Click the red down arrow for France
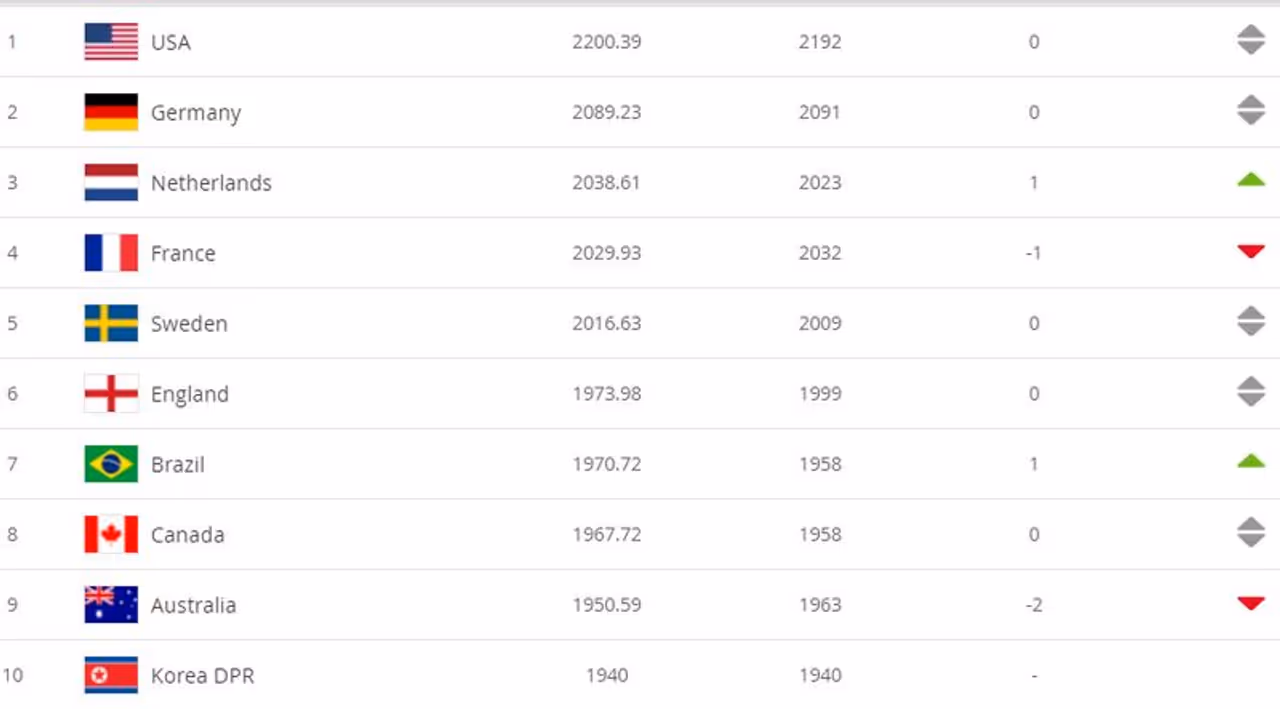This screenshot has width=1280, height=709. [1251, 252]
